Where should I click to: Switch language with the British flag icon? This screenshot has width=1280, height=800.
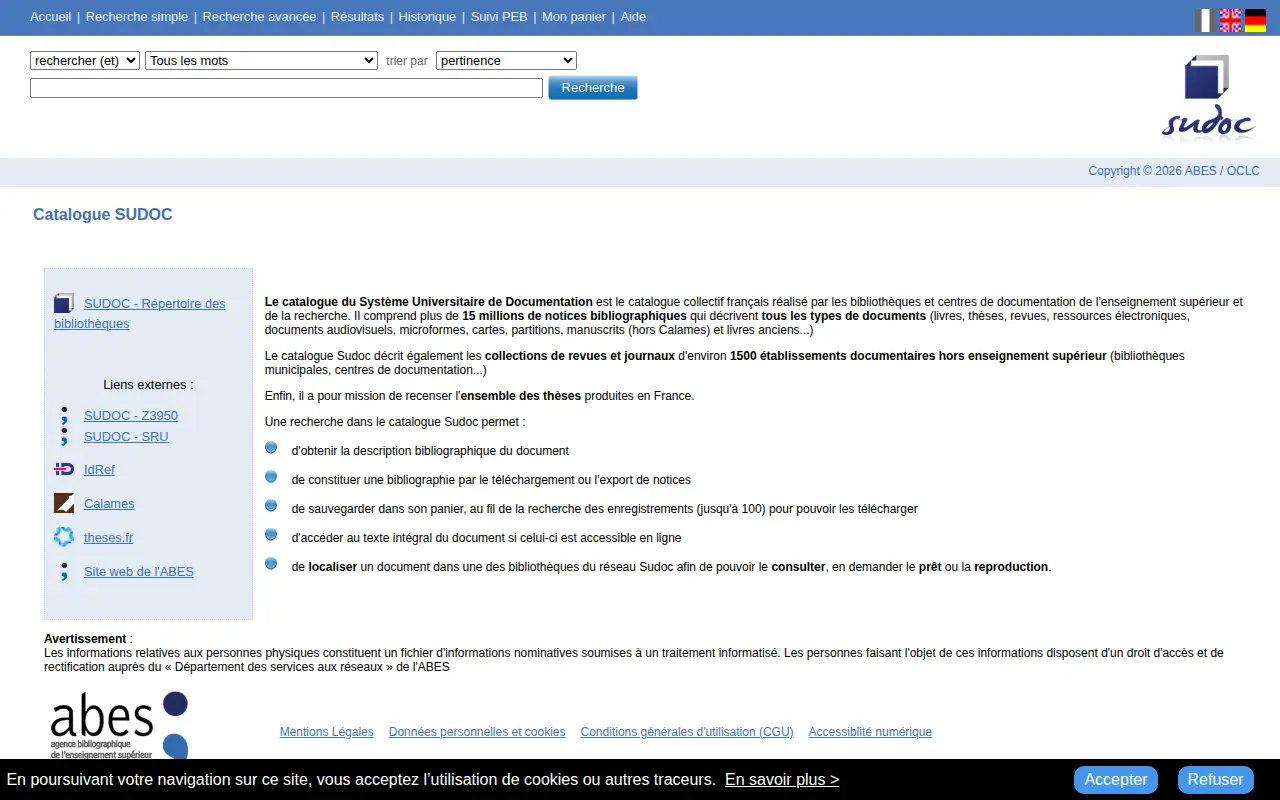pos(1230,20)
